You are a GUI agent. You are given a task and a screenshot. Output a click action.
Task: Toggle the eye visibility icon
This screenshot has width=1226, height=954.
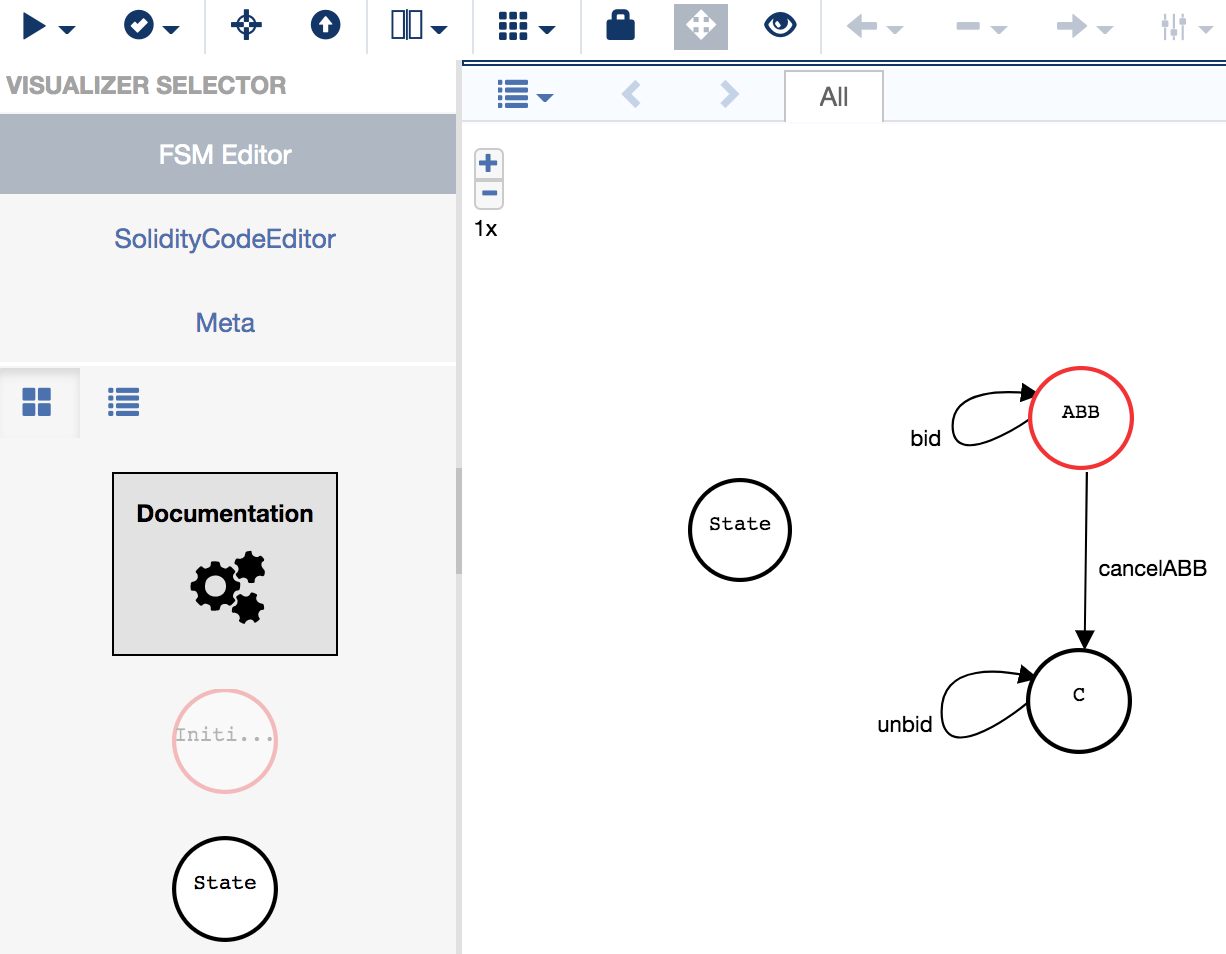click(779, 27)
